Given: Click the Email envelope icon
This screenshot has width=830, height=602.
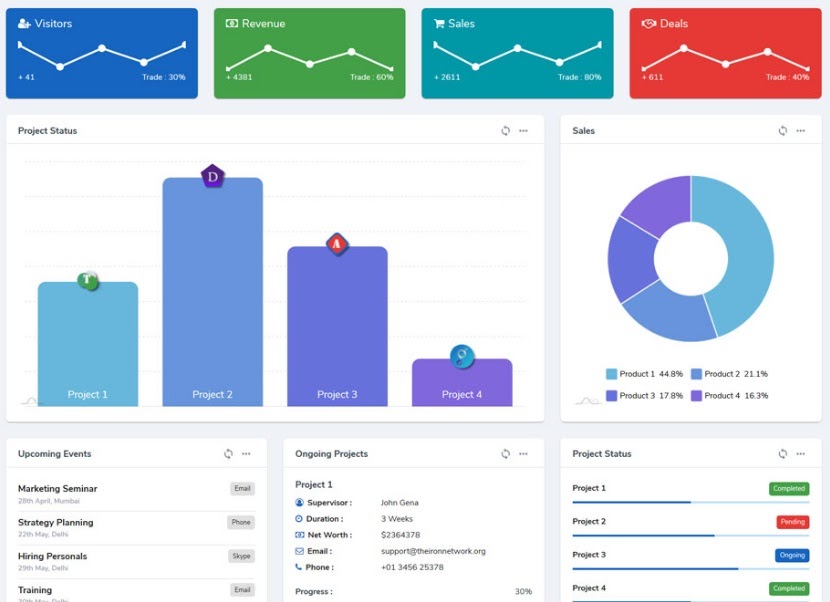Looking at the screenshot, I should coord(299,551).
